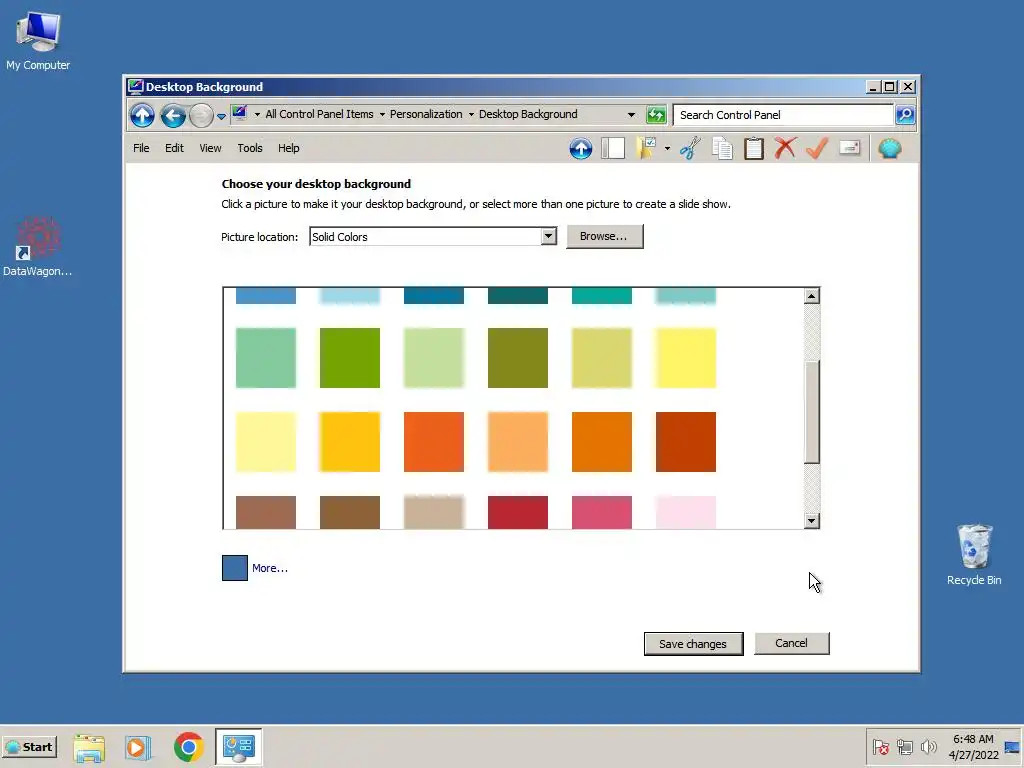Click the DataWagon desktop shortcut
Screen dimensions: 1024x768
click(x=37, y=247)
